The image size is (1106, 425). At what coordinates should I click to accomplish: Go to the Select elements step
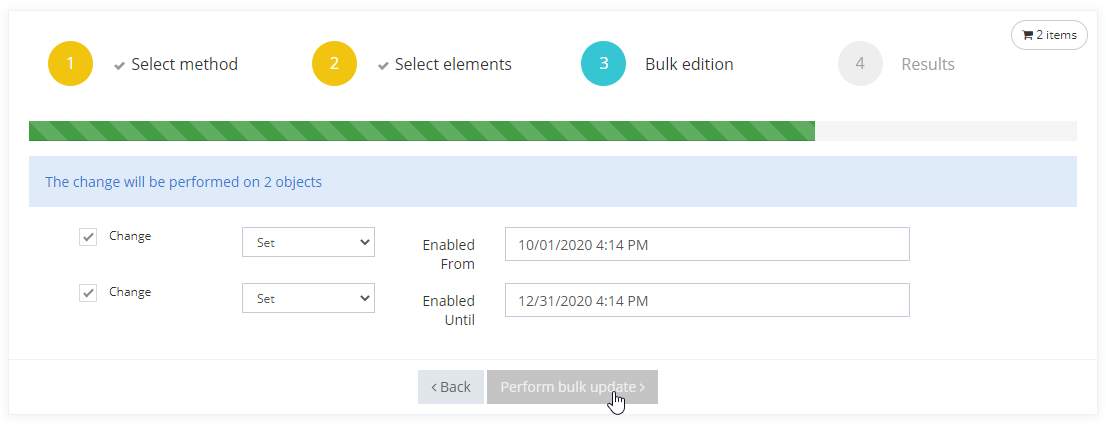click(x=453, y=64)
